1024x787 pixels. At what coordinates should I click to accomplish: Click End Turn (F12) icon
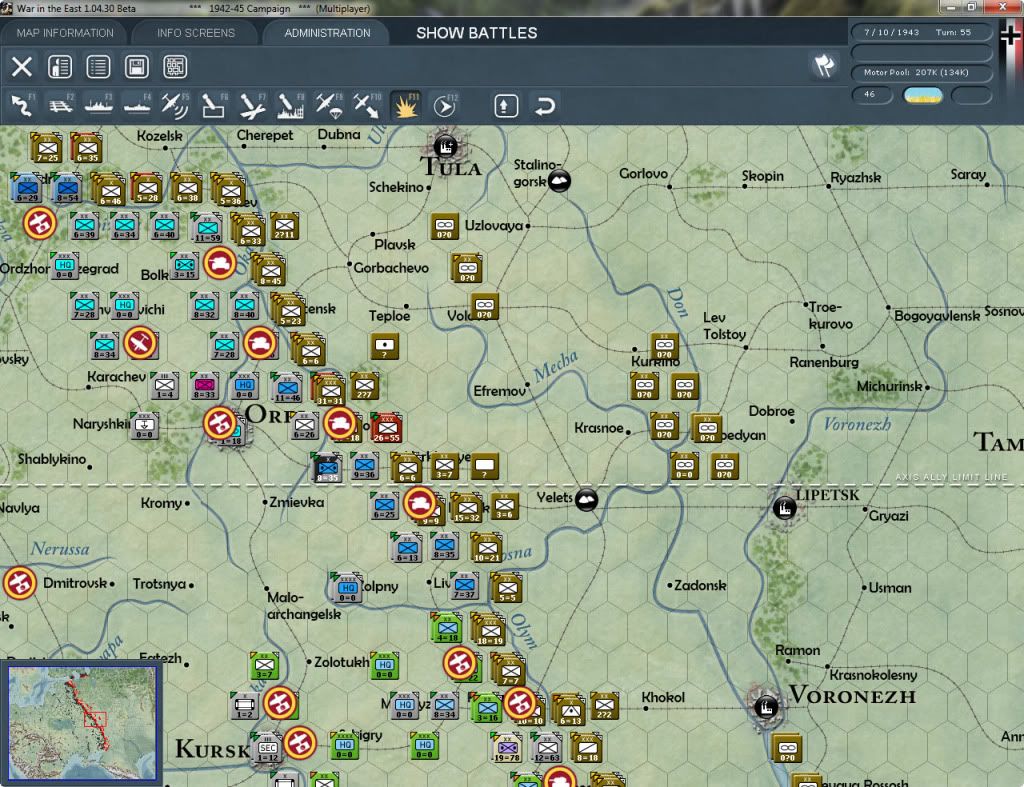[445, 106]
